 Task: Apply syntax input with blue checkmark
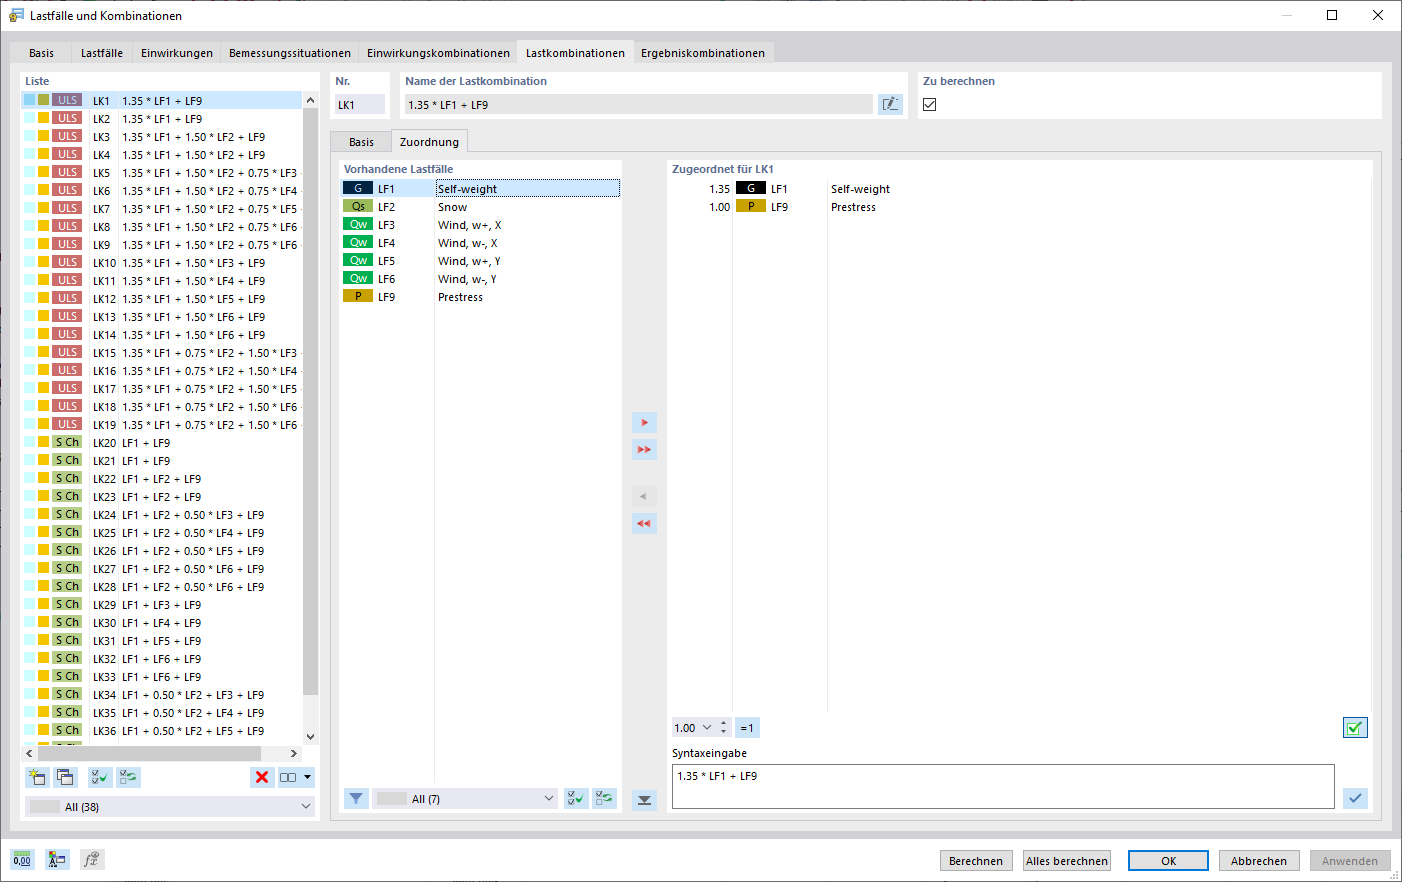(x=1355, y=798)
